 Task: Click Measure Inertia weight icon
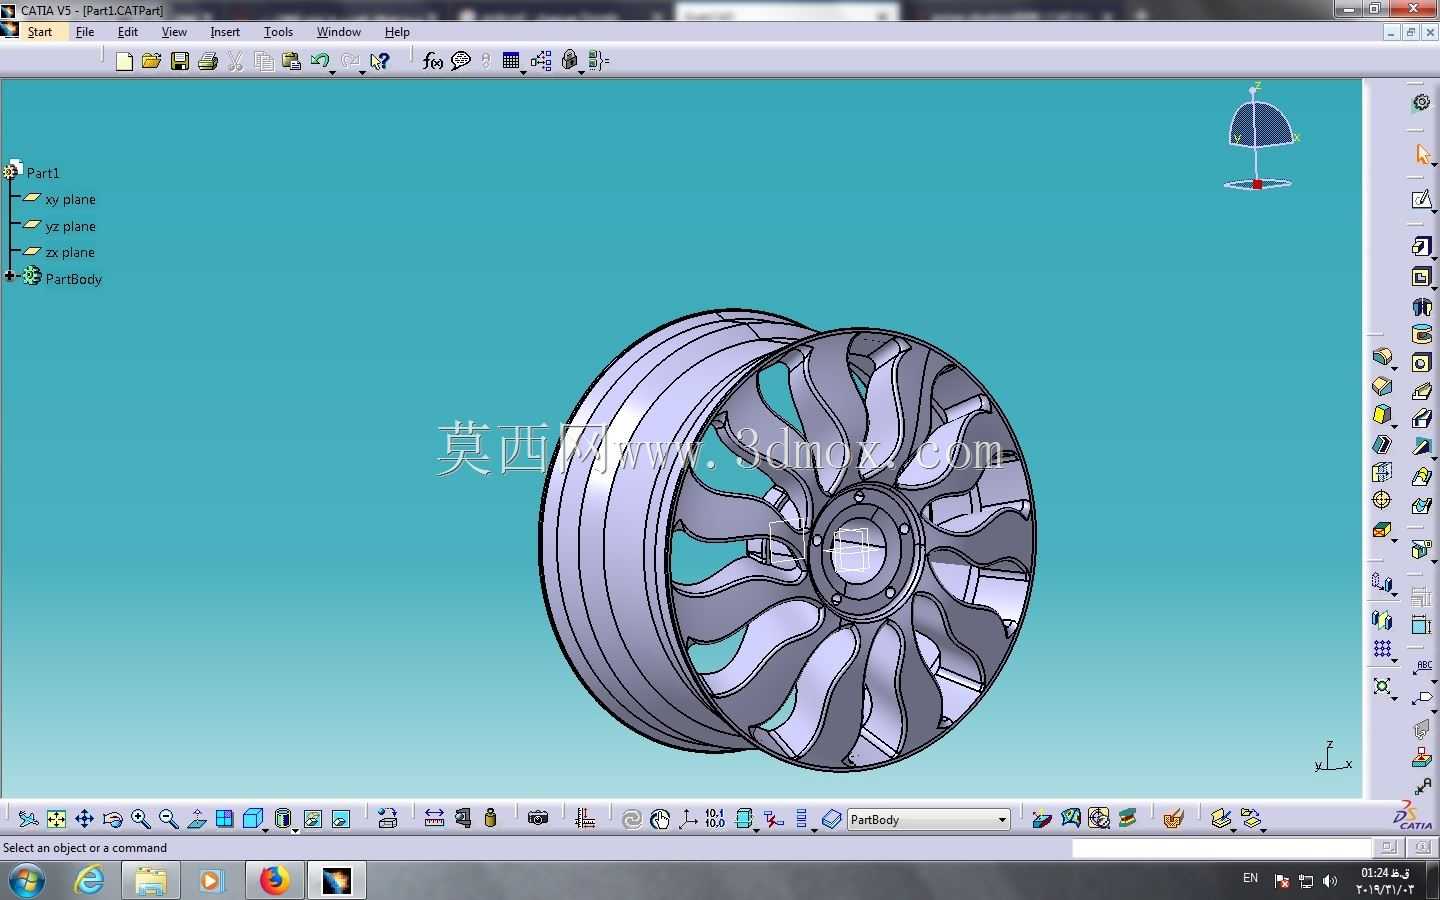point(490,819)
